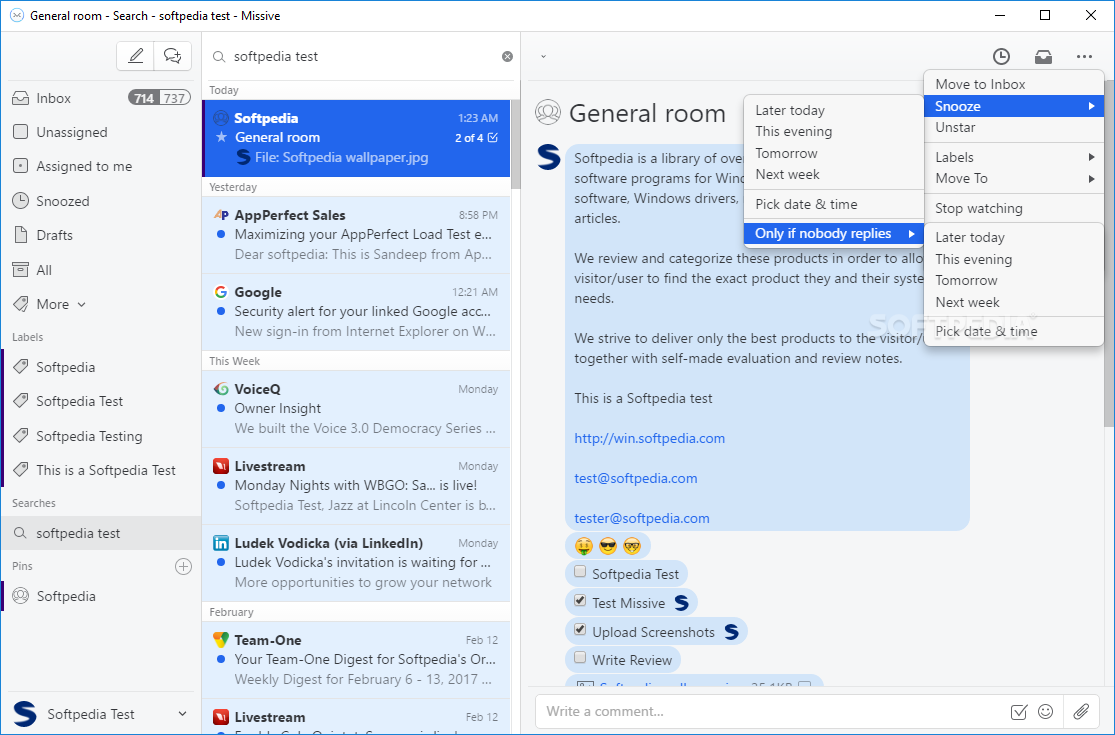The image size is (1115, 735).
Task: Click the Inbox tray icon in sidebar
Action: tap(21, 98)
